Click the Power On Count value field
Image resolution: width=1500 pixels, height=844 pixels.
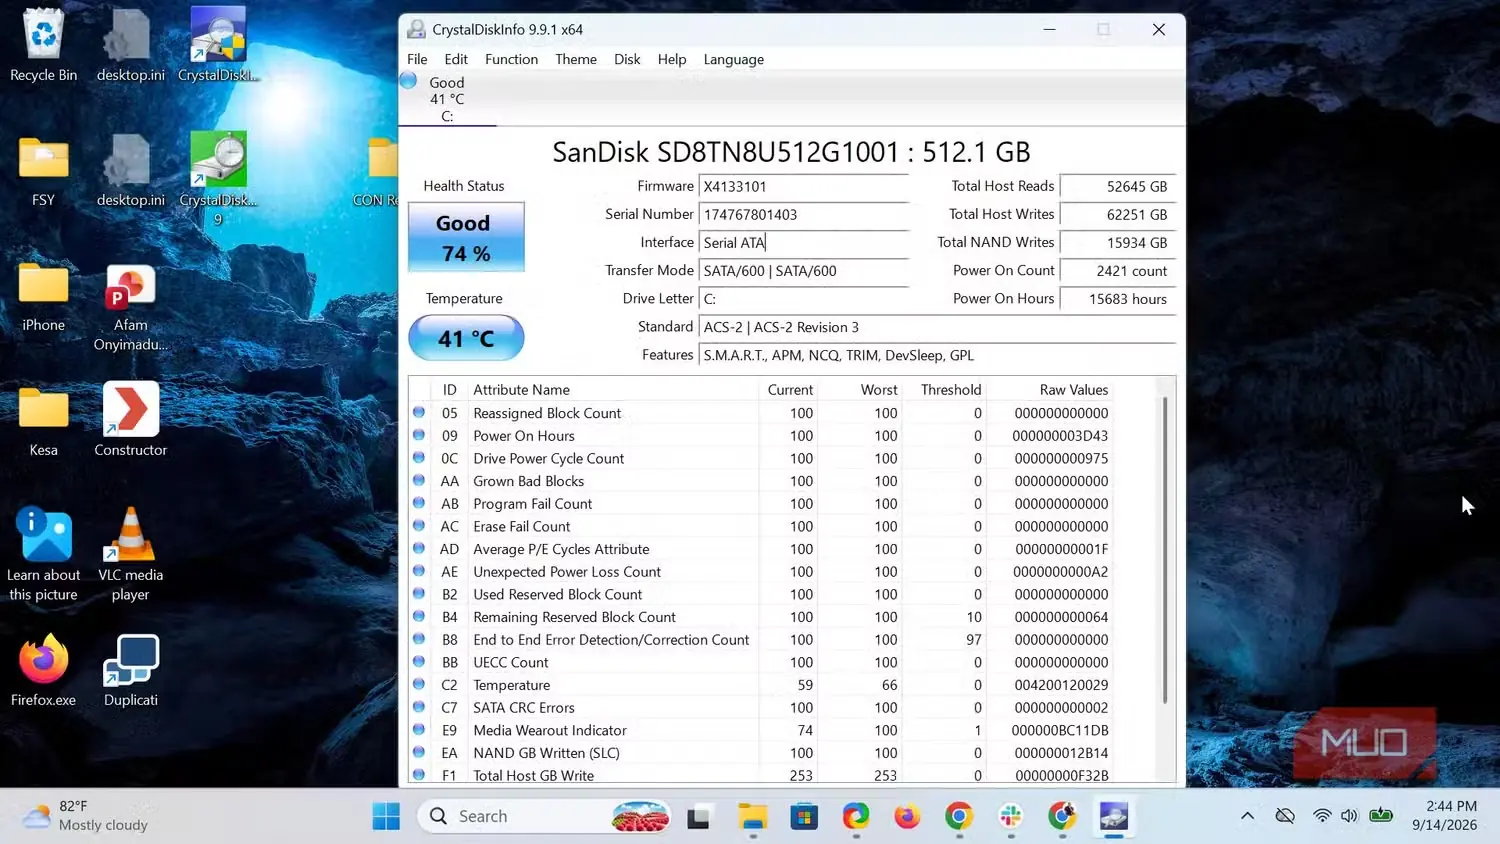1118,271
